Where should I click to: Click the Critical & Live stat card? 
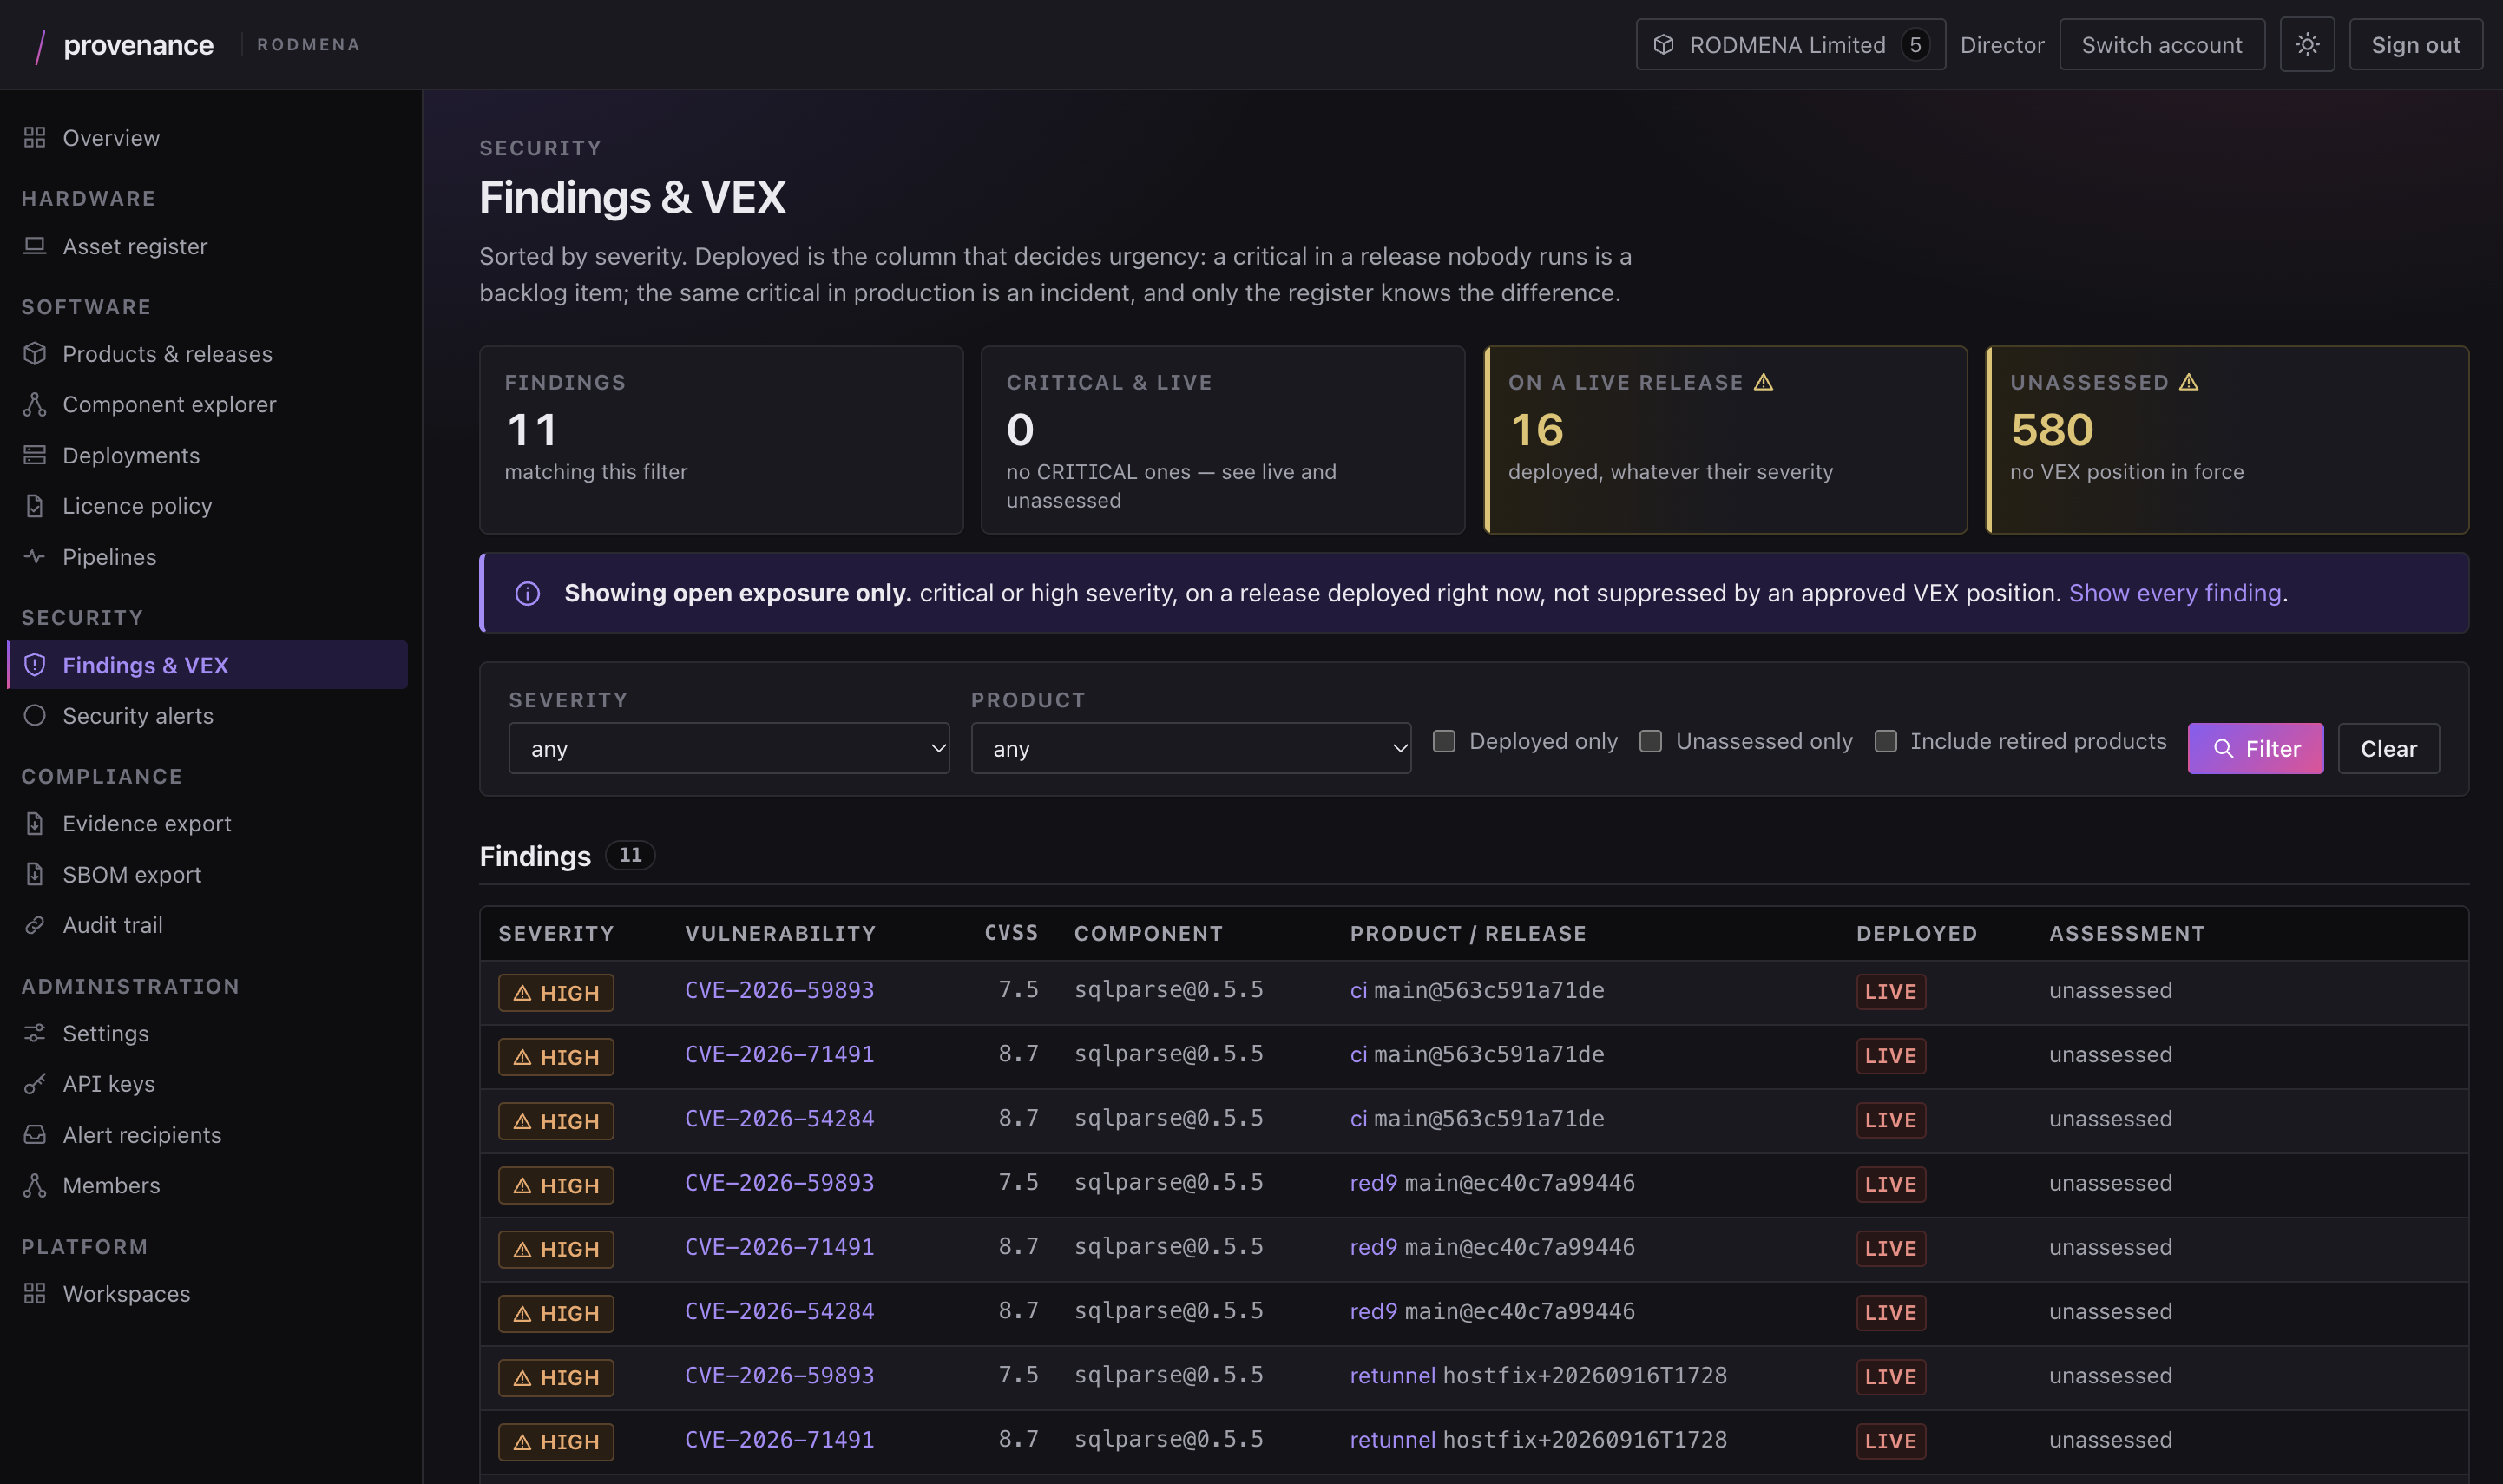(1223, 440)
